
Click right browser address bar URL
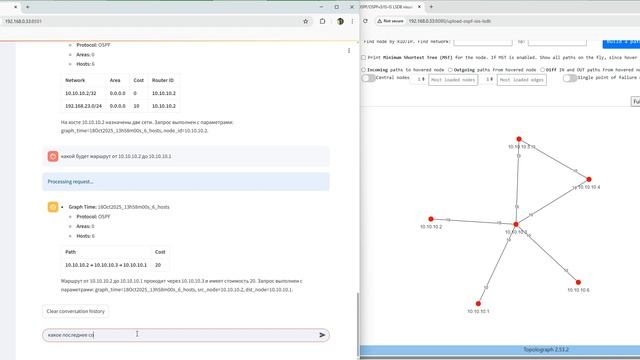pos(450,21)
